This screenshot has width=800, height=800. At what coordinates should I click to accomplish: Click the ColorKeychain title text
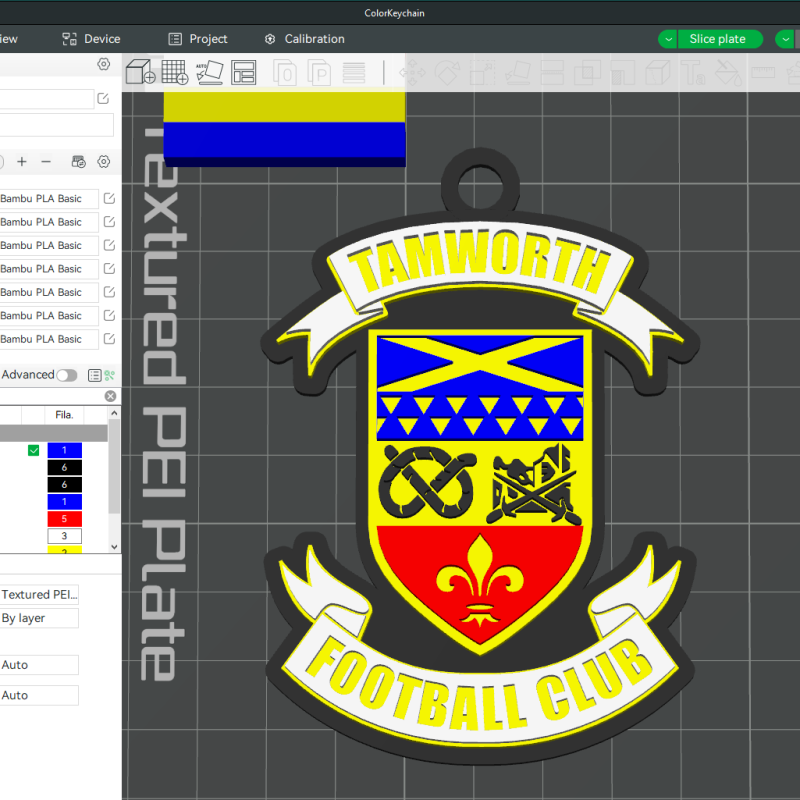[394, 13]
